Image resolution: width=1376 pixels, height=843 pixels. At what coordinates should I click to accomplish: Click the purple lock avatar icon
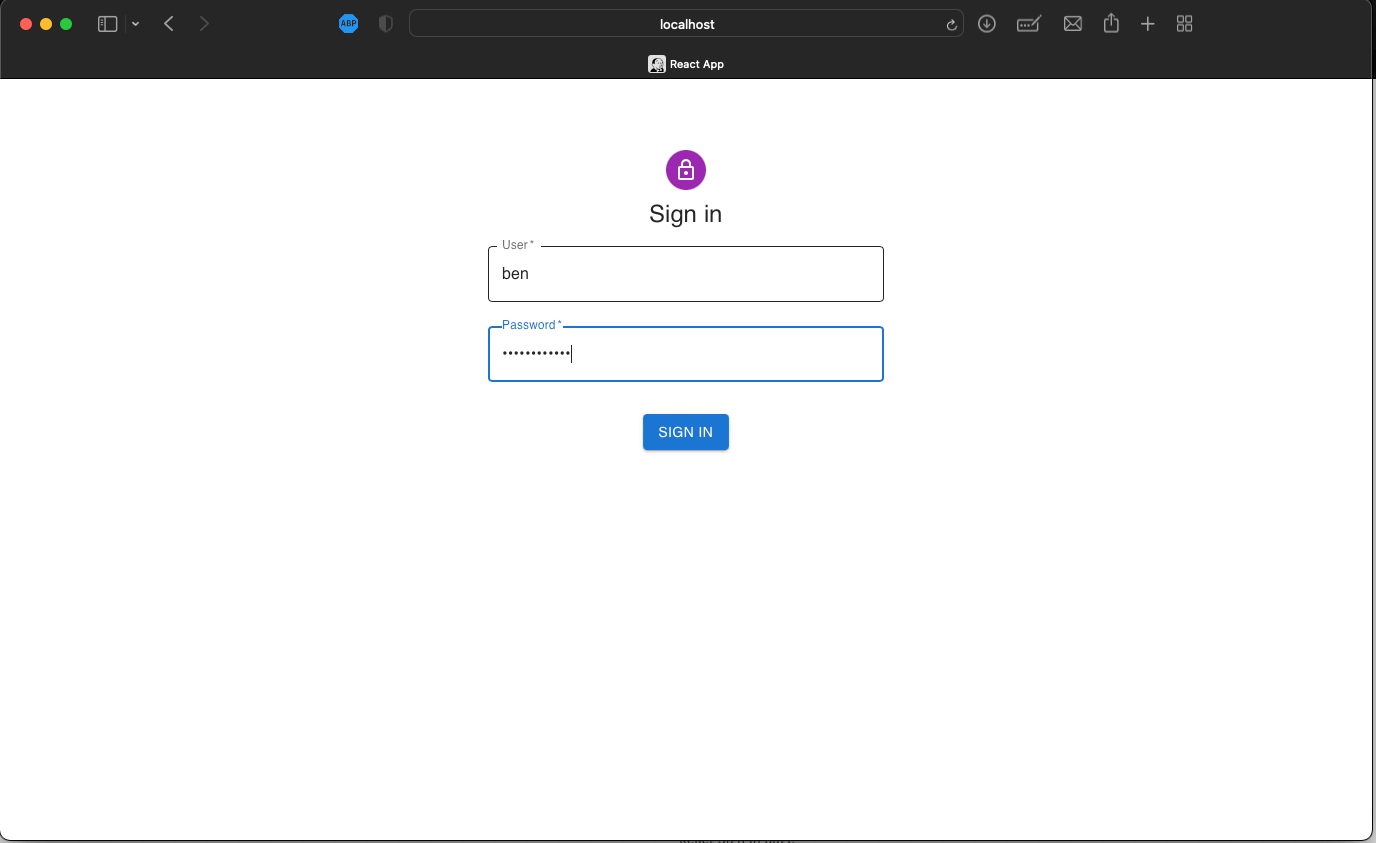[x=686, y=170]
